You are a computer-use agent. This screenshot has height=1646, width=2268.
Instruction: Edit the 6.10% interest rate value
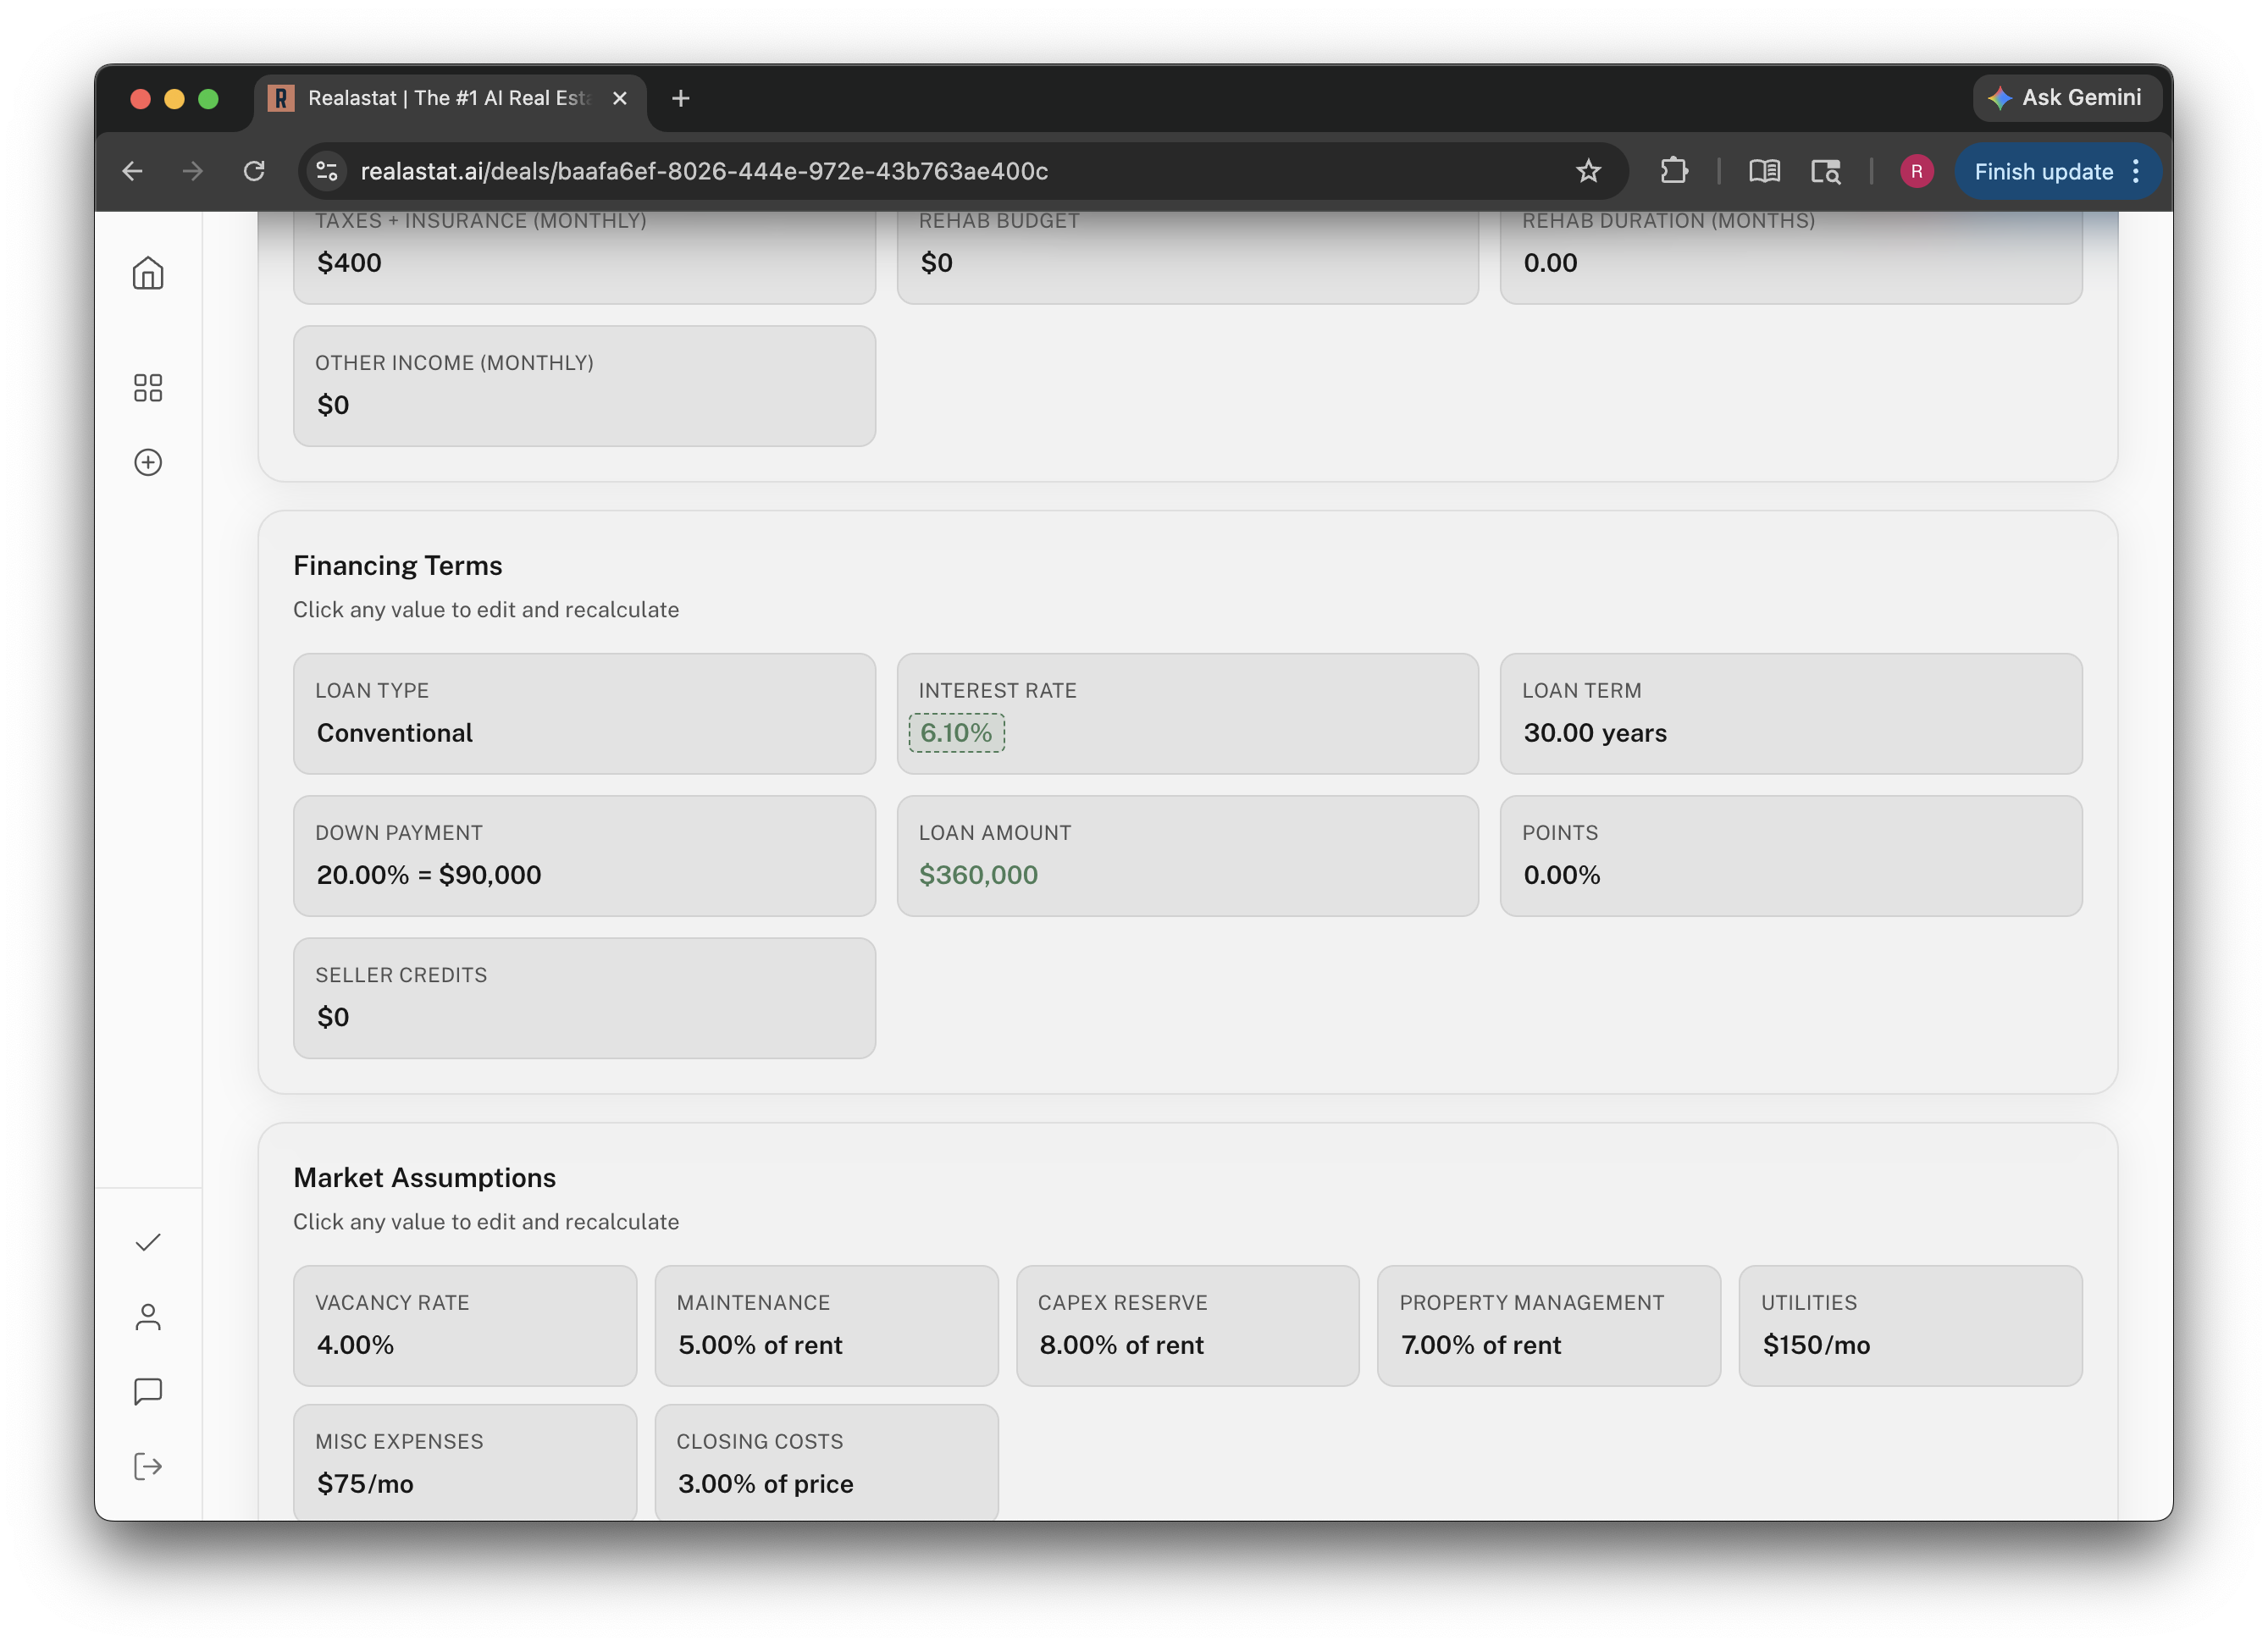coord(956,733)
